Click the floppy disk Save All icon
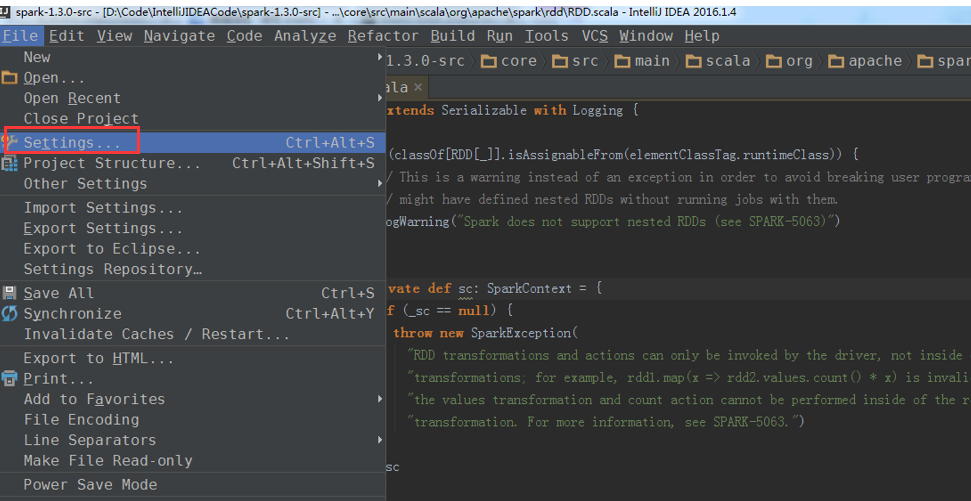The width and height of the screenshot is (971, 501). pyautogui.click(x=9, y=293)
